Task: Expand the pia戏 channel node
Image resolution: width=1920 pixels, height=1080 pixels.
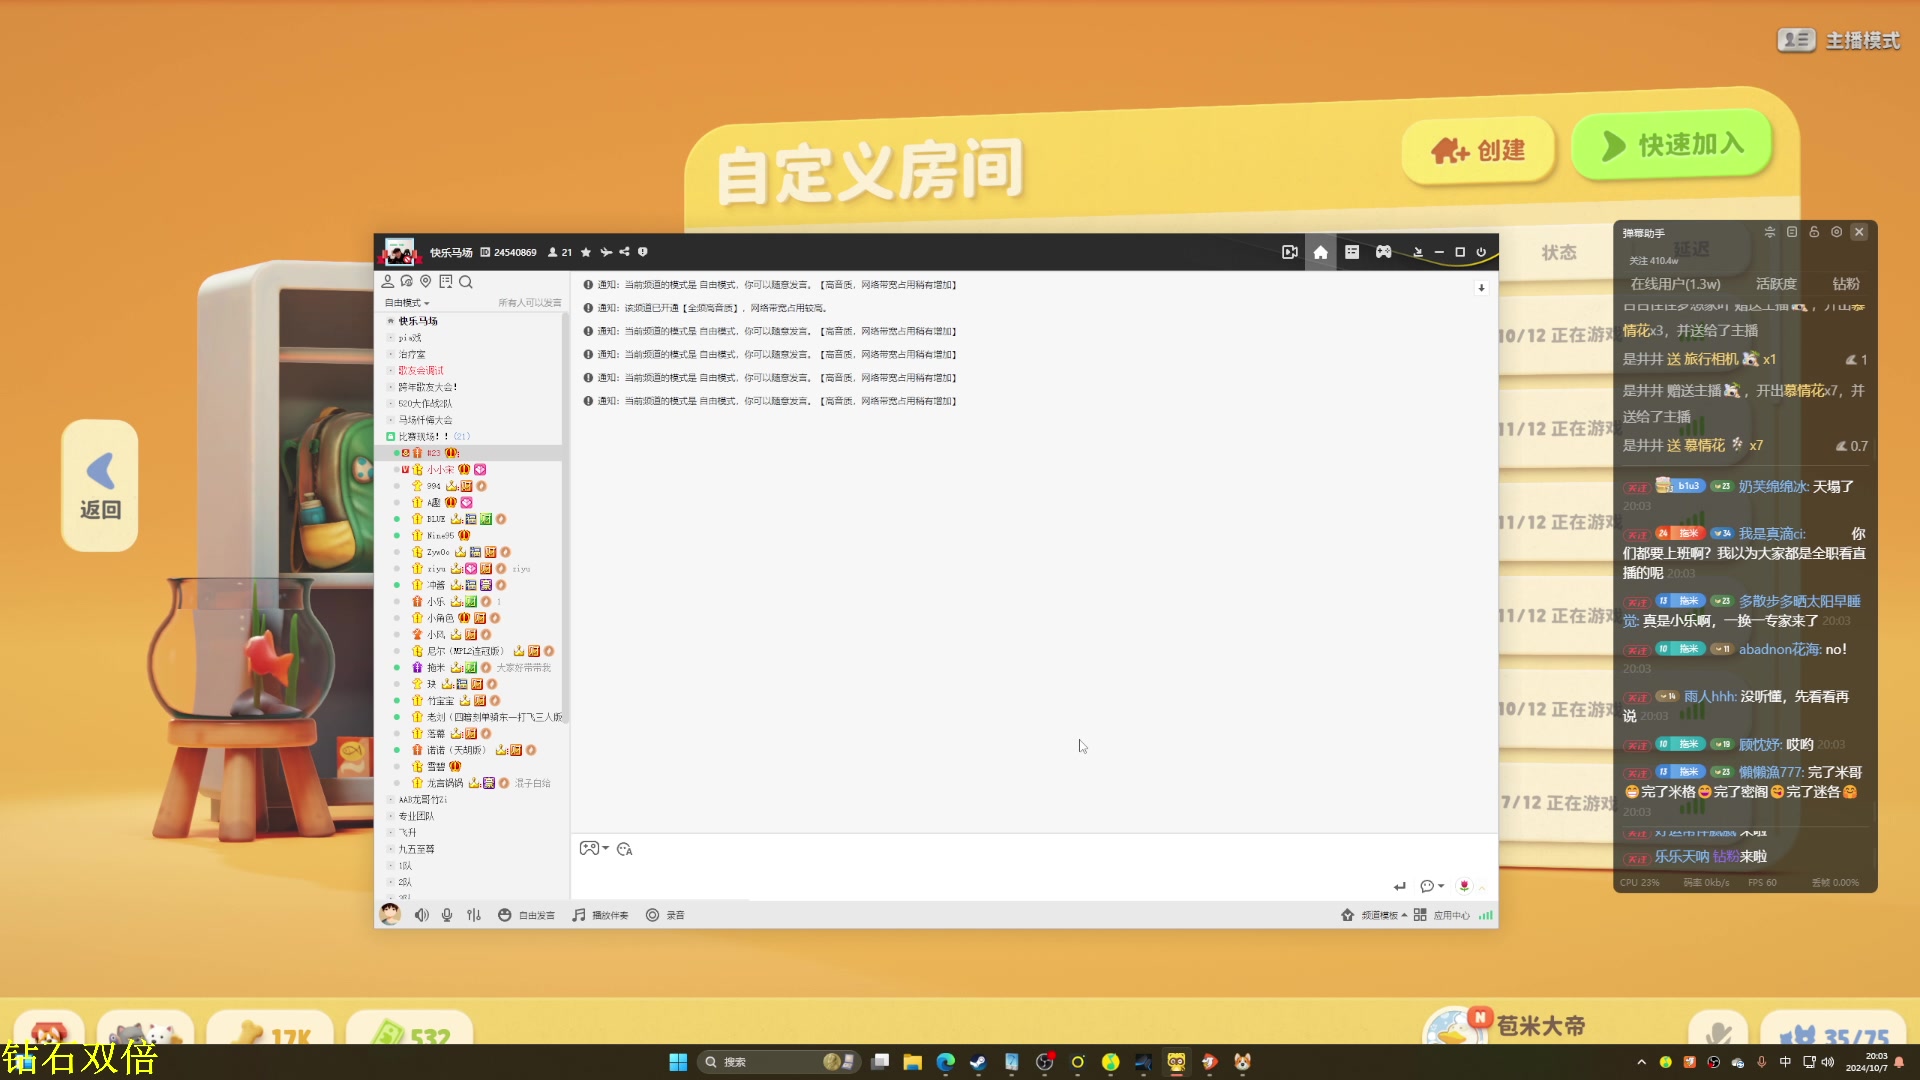Action: (x=391, y=338)
